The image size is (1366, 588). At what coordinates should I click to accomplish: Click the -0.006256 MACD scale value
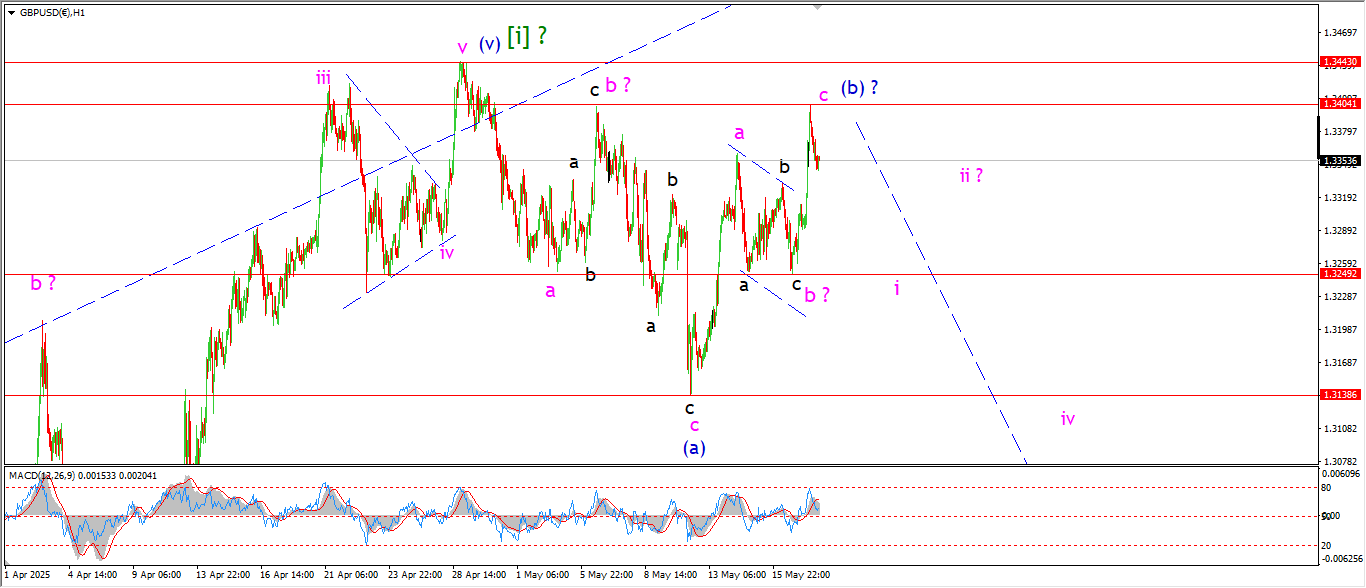coord(1340,558)
